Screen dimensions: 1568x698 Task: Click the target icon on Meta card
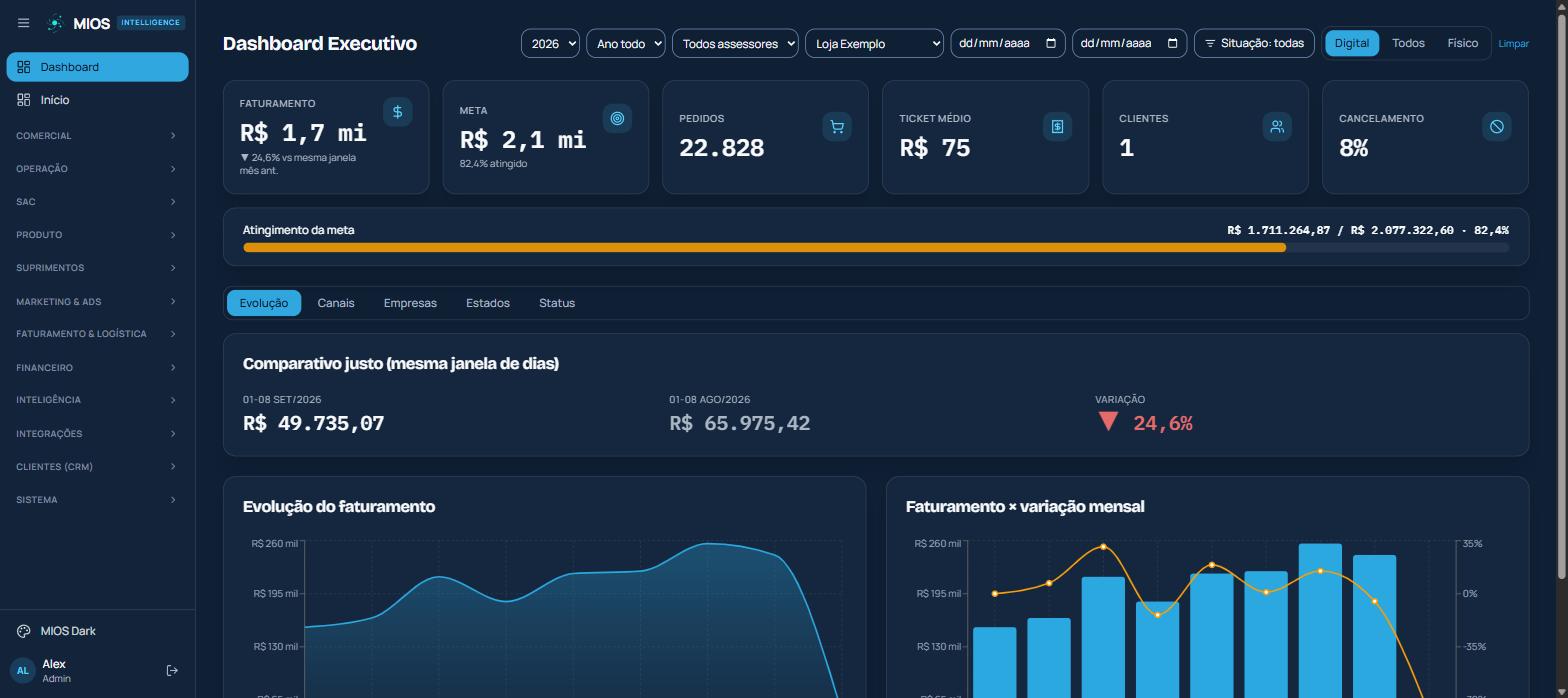tap(617, 119)
